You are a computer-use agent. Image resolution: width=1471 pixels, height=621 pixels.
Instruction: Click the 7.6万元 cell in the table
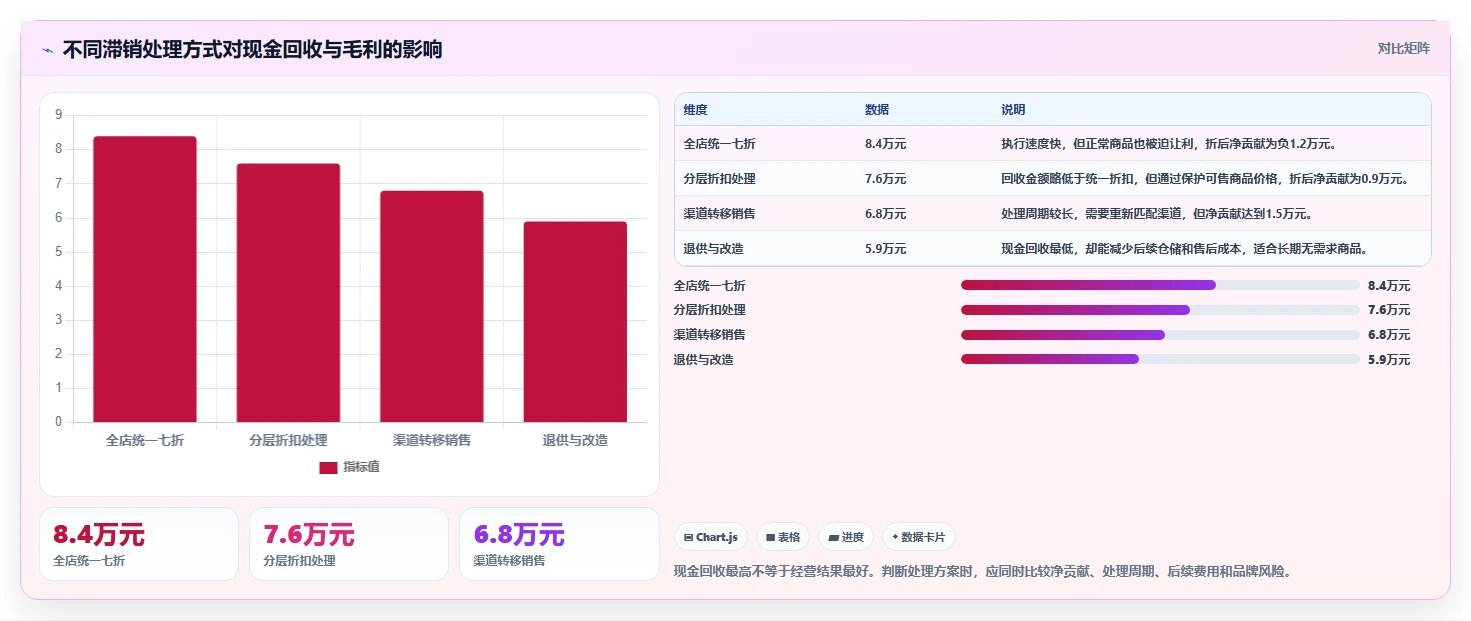(886, 179)
